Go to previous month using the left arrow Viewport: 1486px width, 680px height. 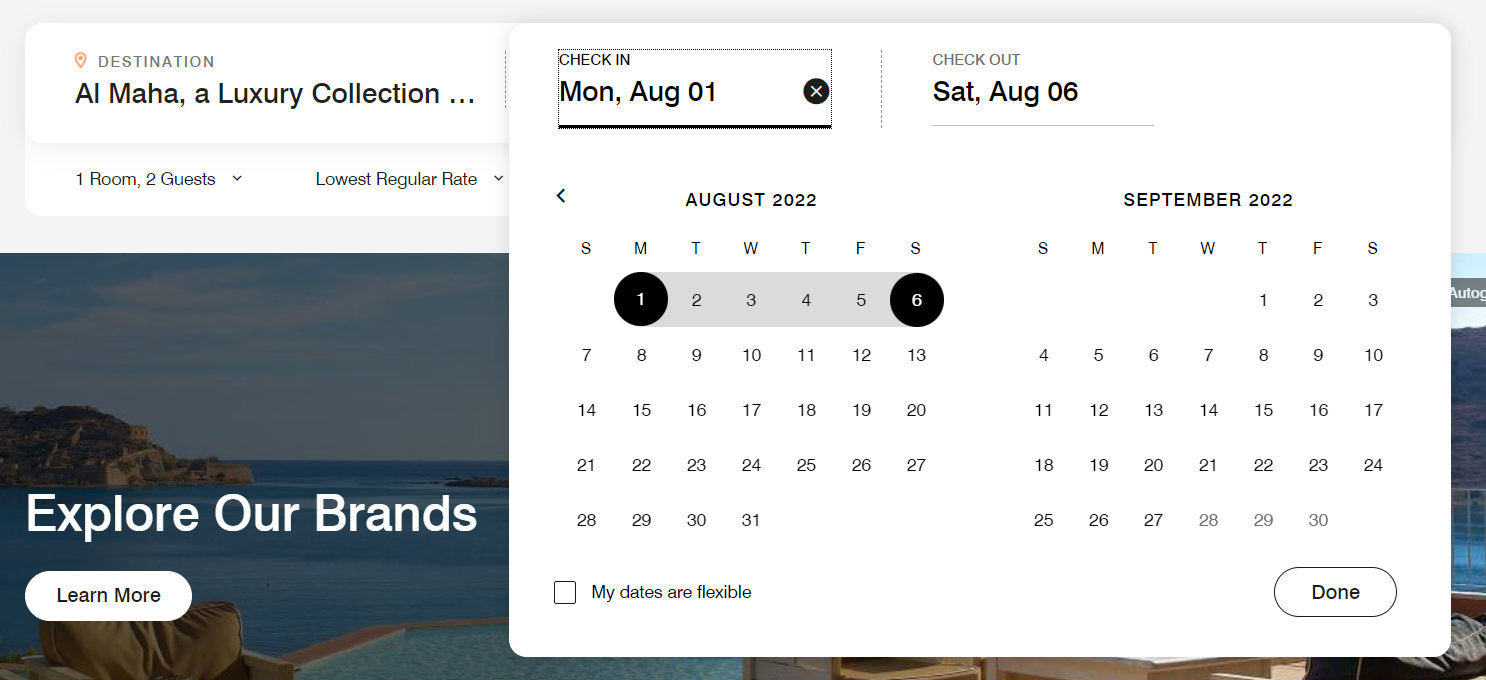[561, 196]
